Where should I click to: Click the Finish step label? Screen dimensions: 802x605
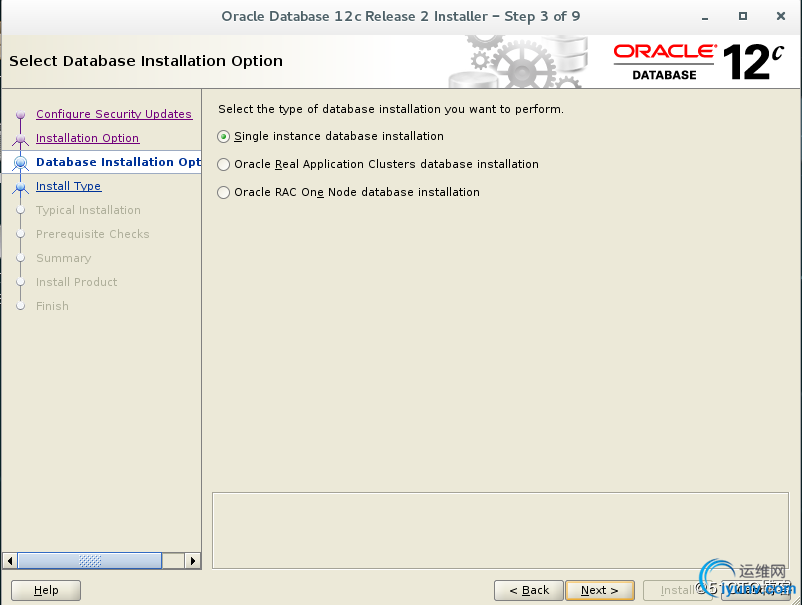[52, 306]
